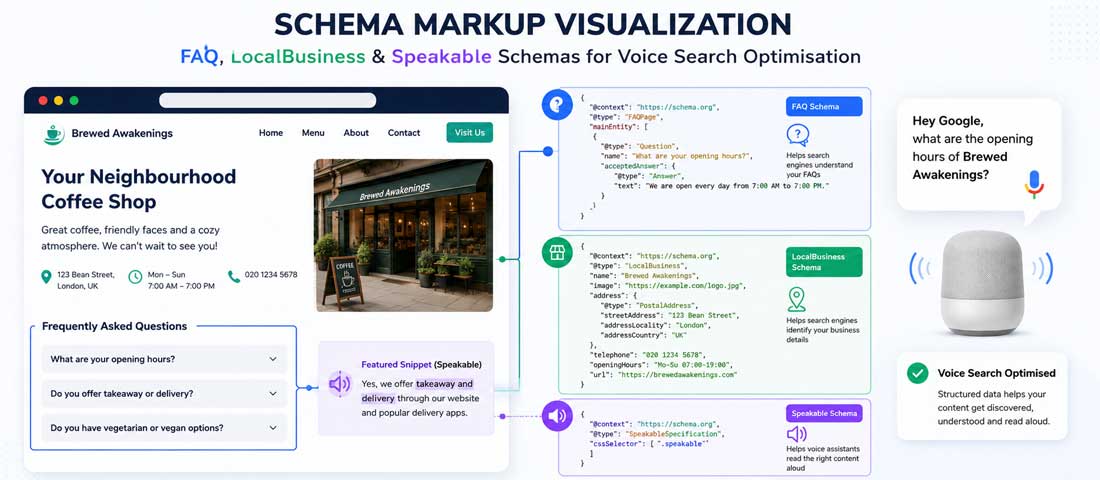Click the question bubble icon under FAQ Schema label
The height and width of the screenshot is (480, 1100).
point(798,135)
